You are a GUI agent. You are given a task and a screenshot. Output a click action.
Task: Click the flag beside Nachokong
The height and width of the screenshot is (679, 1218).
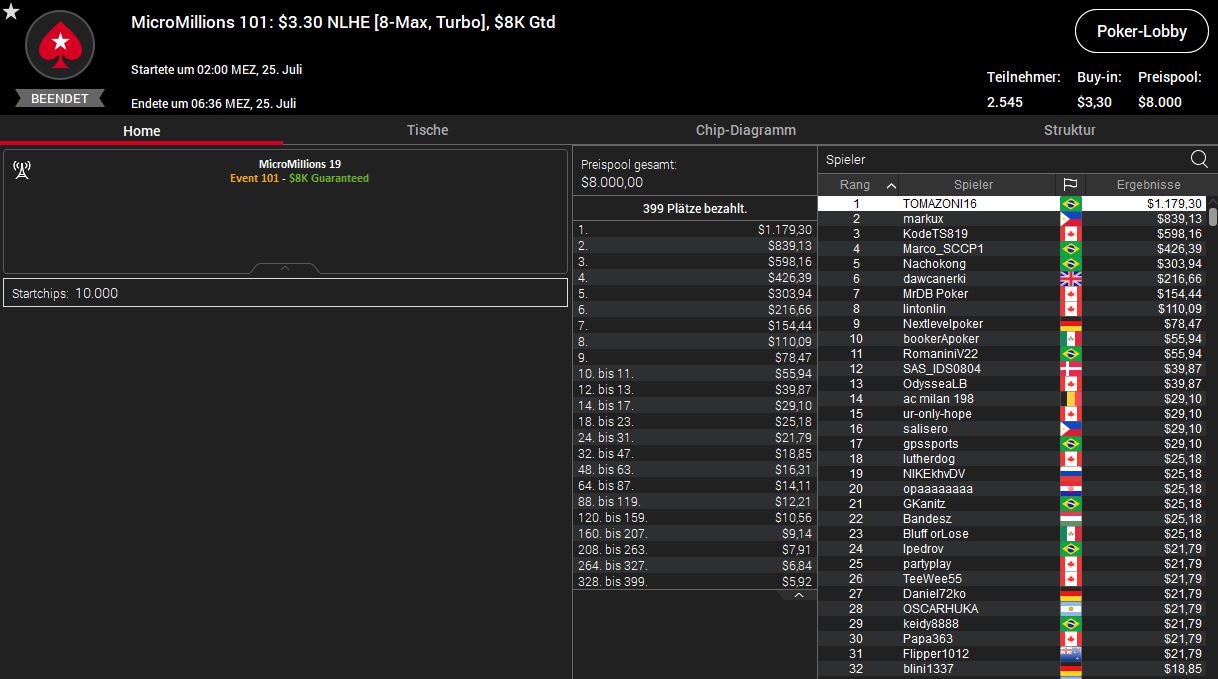[x=1070, y=264]
